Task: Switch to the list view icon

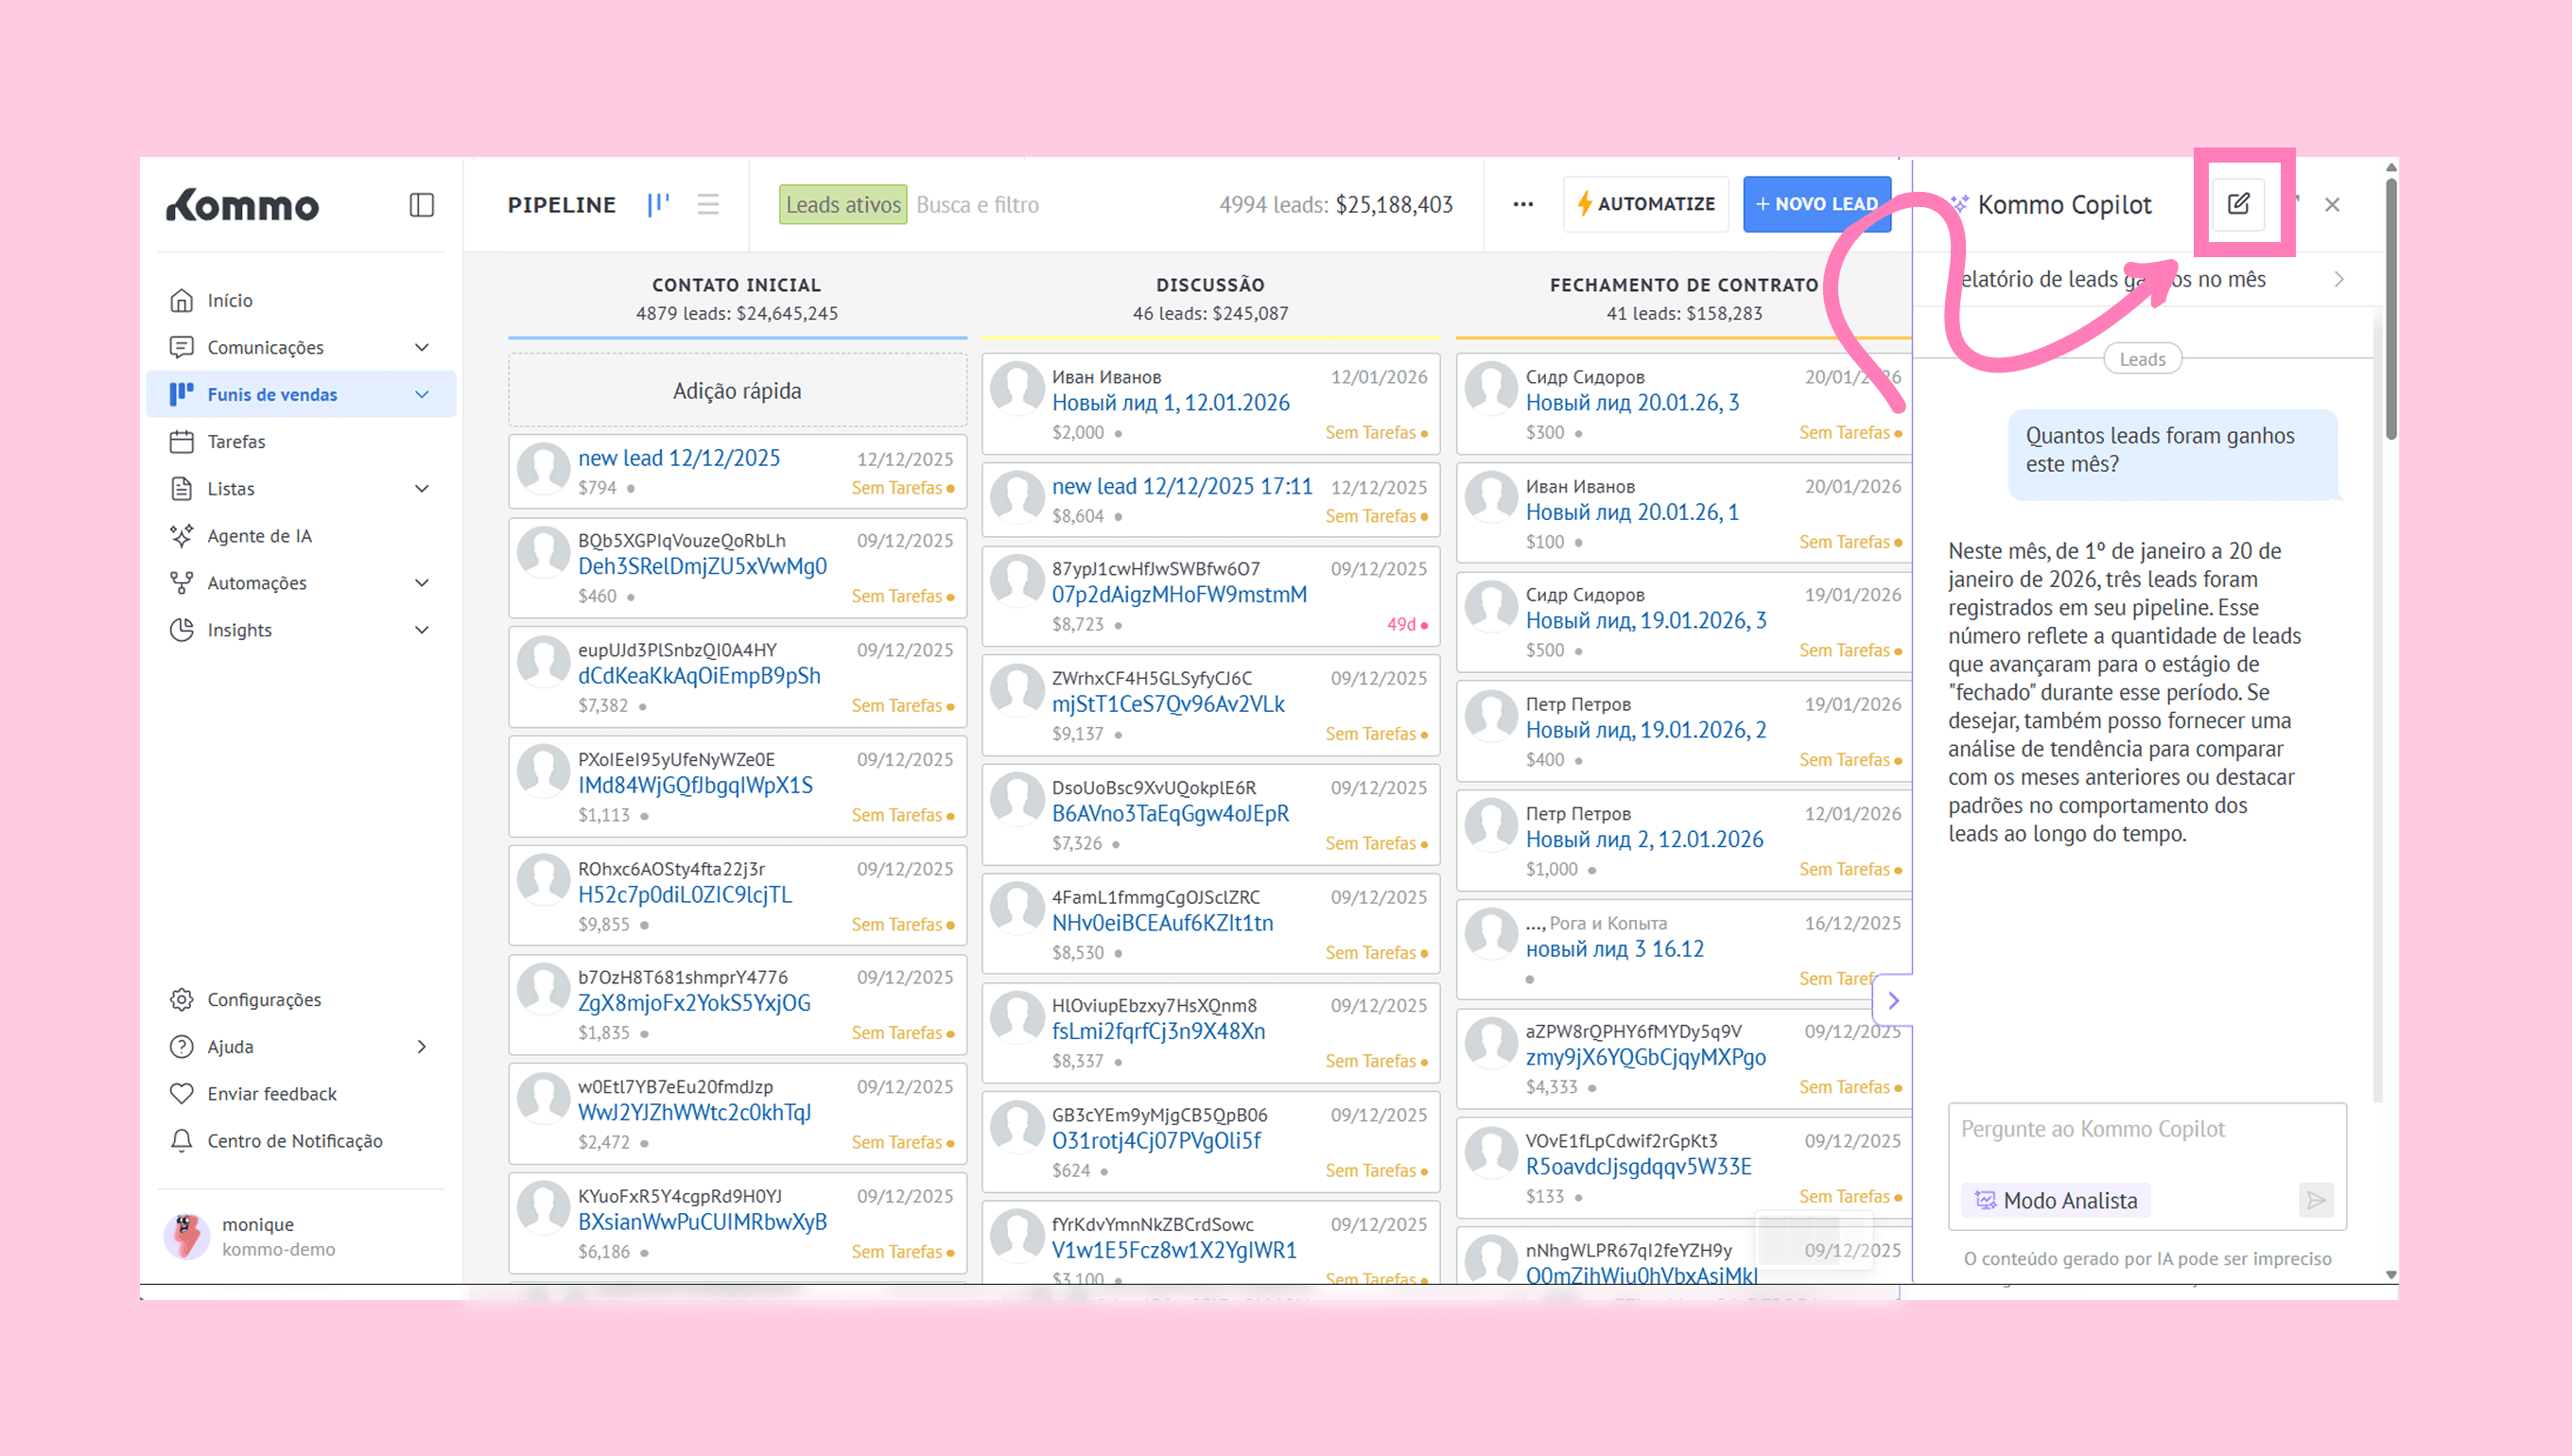Action: pyautogui.click(x=708, y=205)
